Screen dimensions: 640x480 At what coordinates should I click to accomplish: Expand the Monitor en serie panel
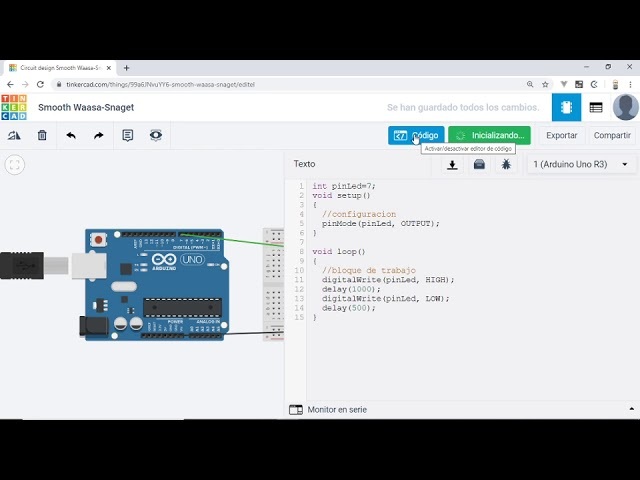(x=630, y=409)
